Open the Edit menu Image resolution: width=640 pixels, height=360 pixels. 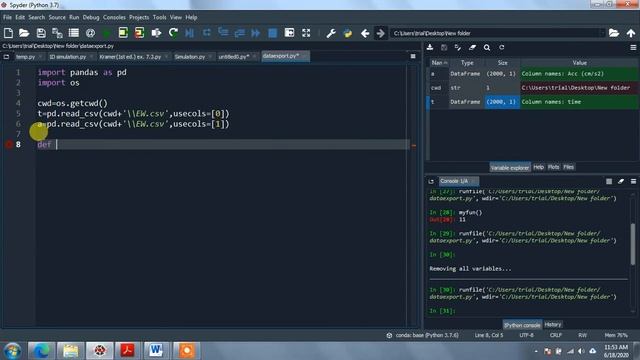tap(20, 17)
